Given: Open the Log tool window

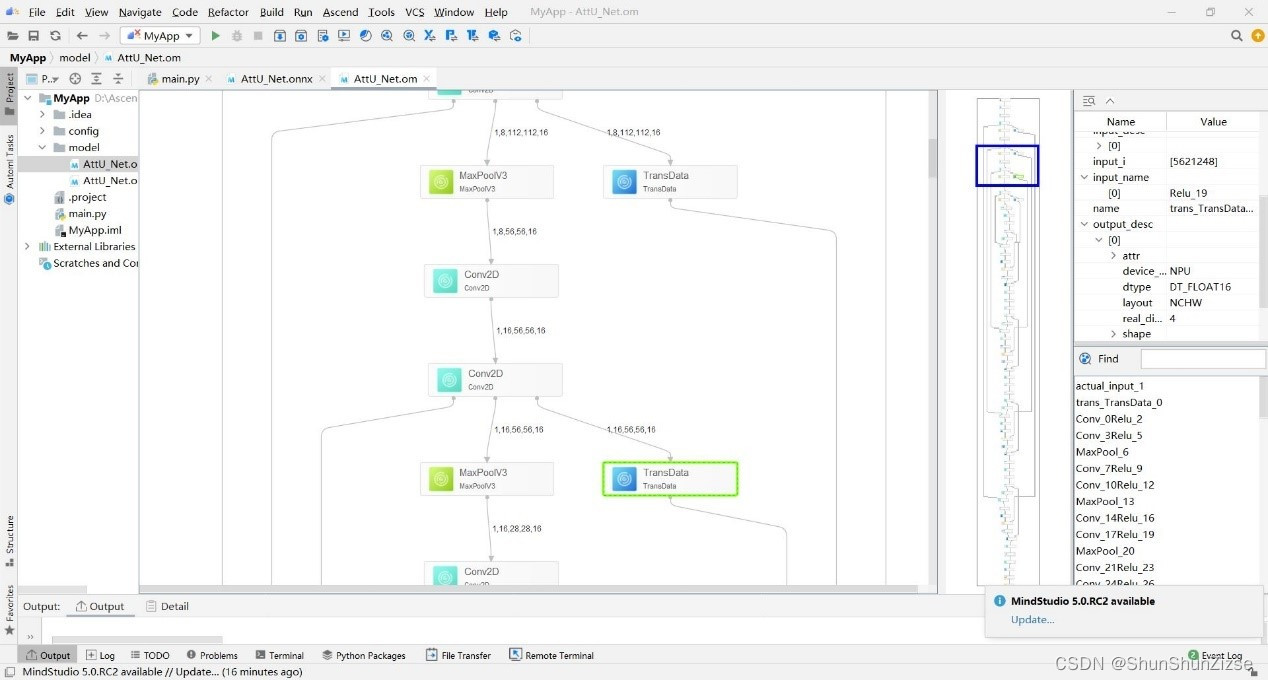Looking at the screenshot, I should (100, 656).
